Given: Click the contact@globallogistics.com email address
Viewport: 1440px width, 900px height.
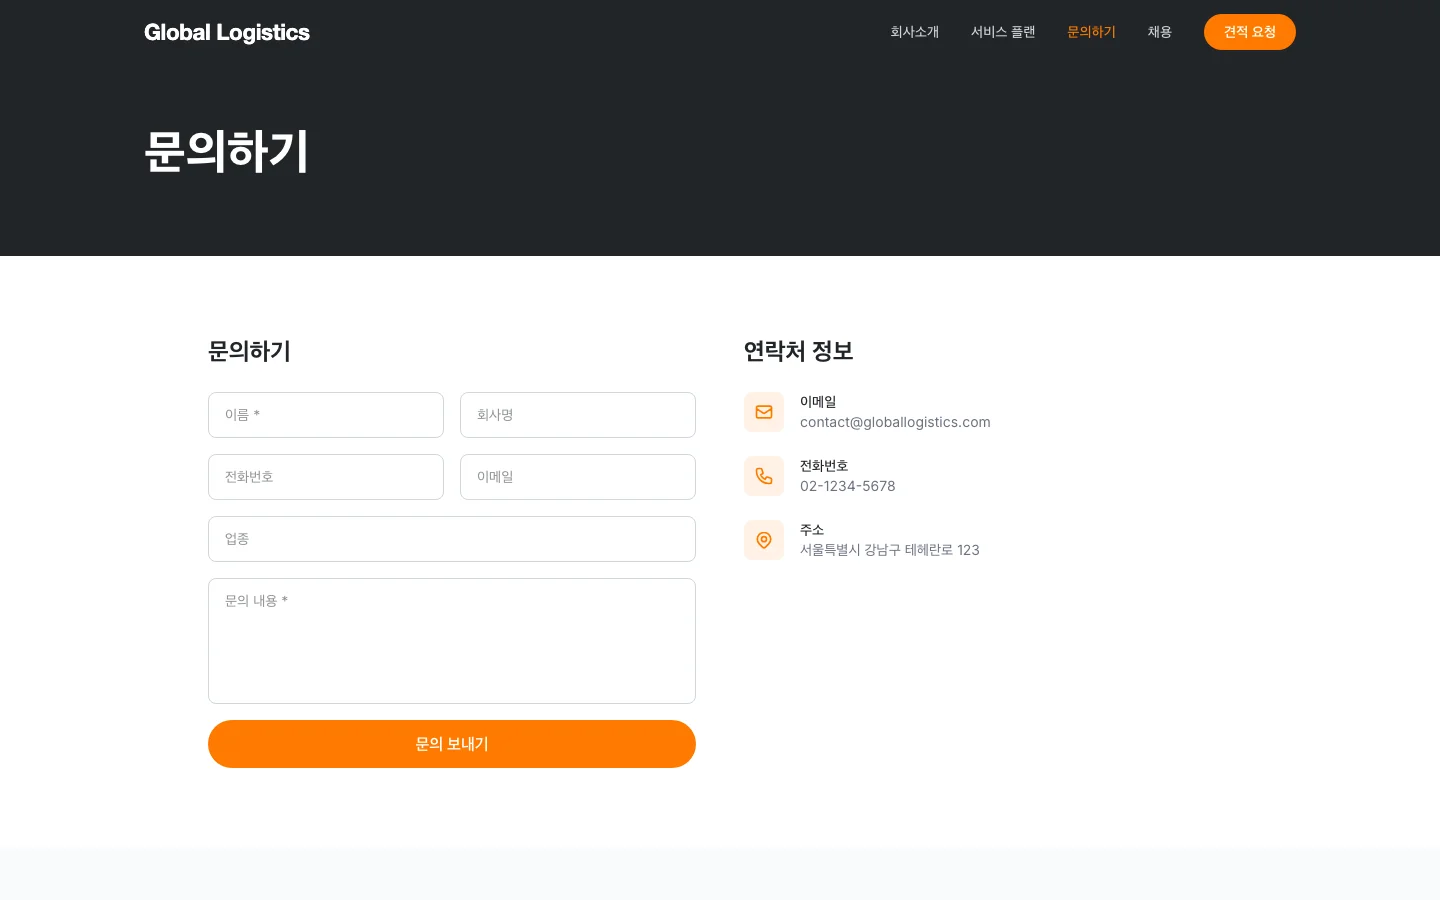Looking at the screenshot, I should (x=895, y=422).
